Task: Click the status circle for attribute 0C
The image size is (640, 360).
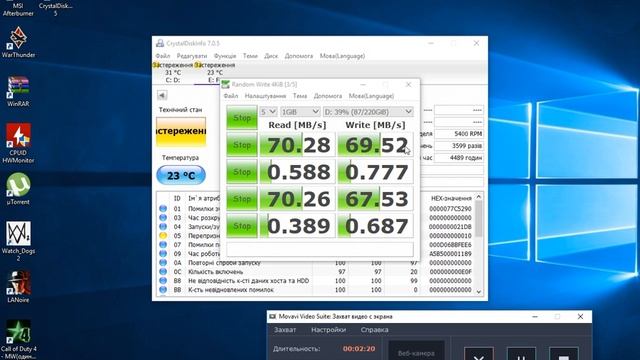Action: 163,271
